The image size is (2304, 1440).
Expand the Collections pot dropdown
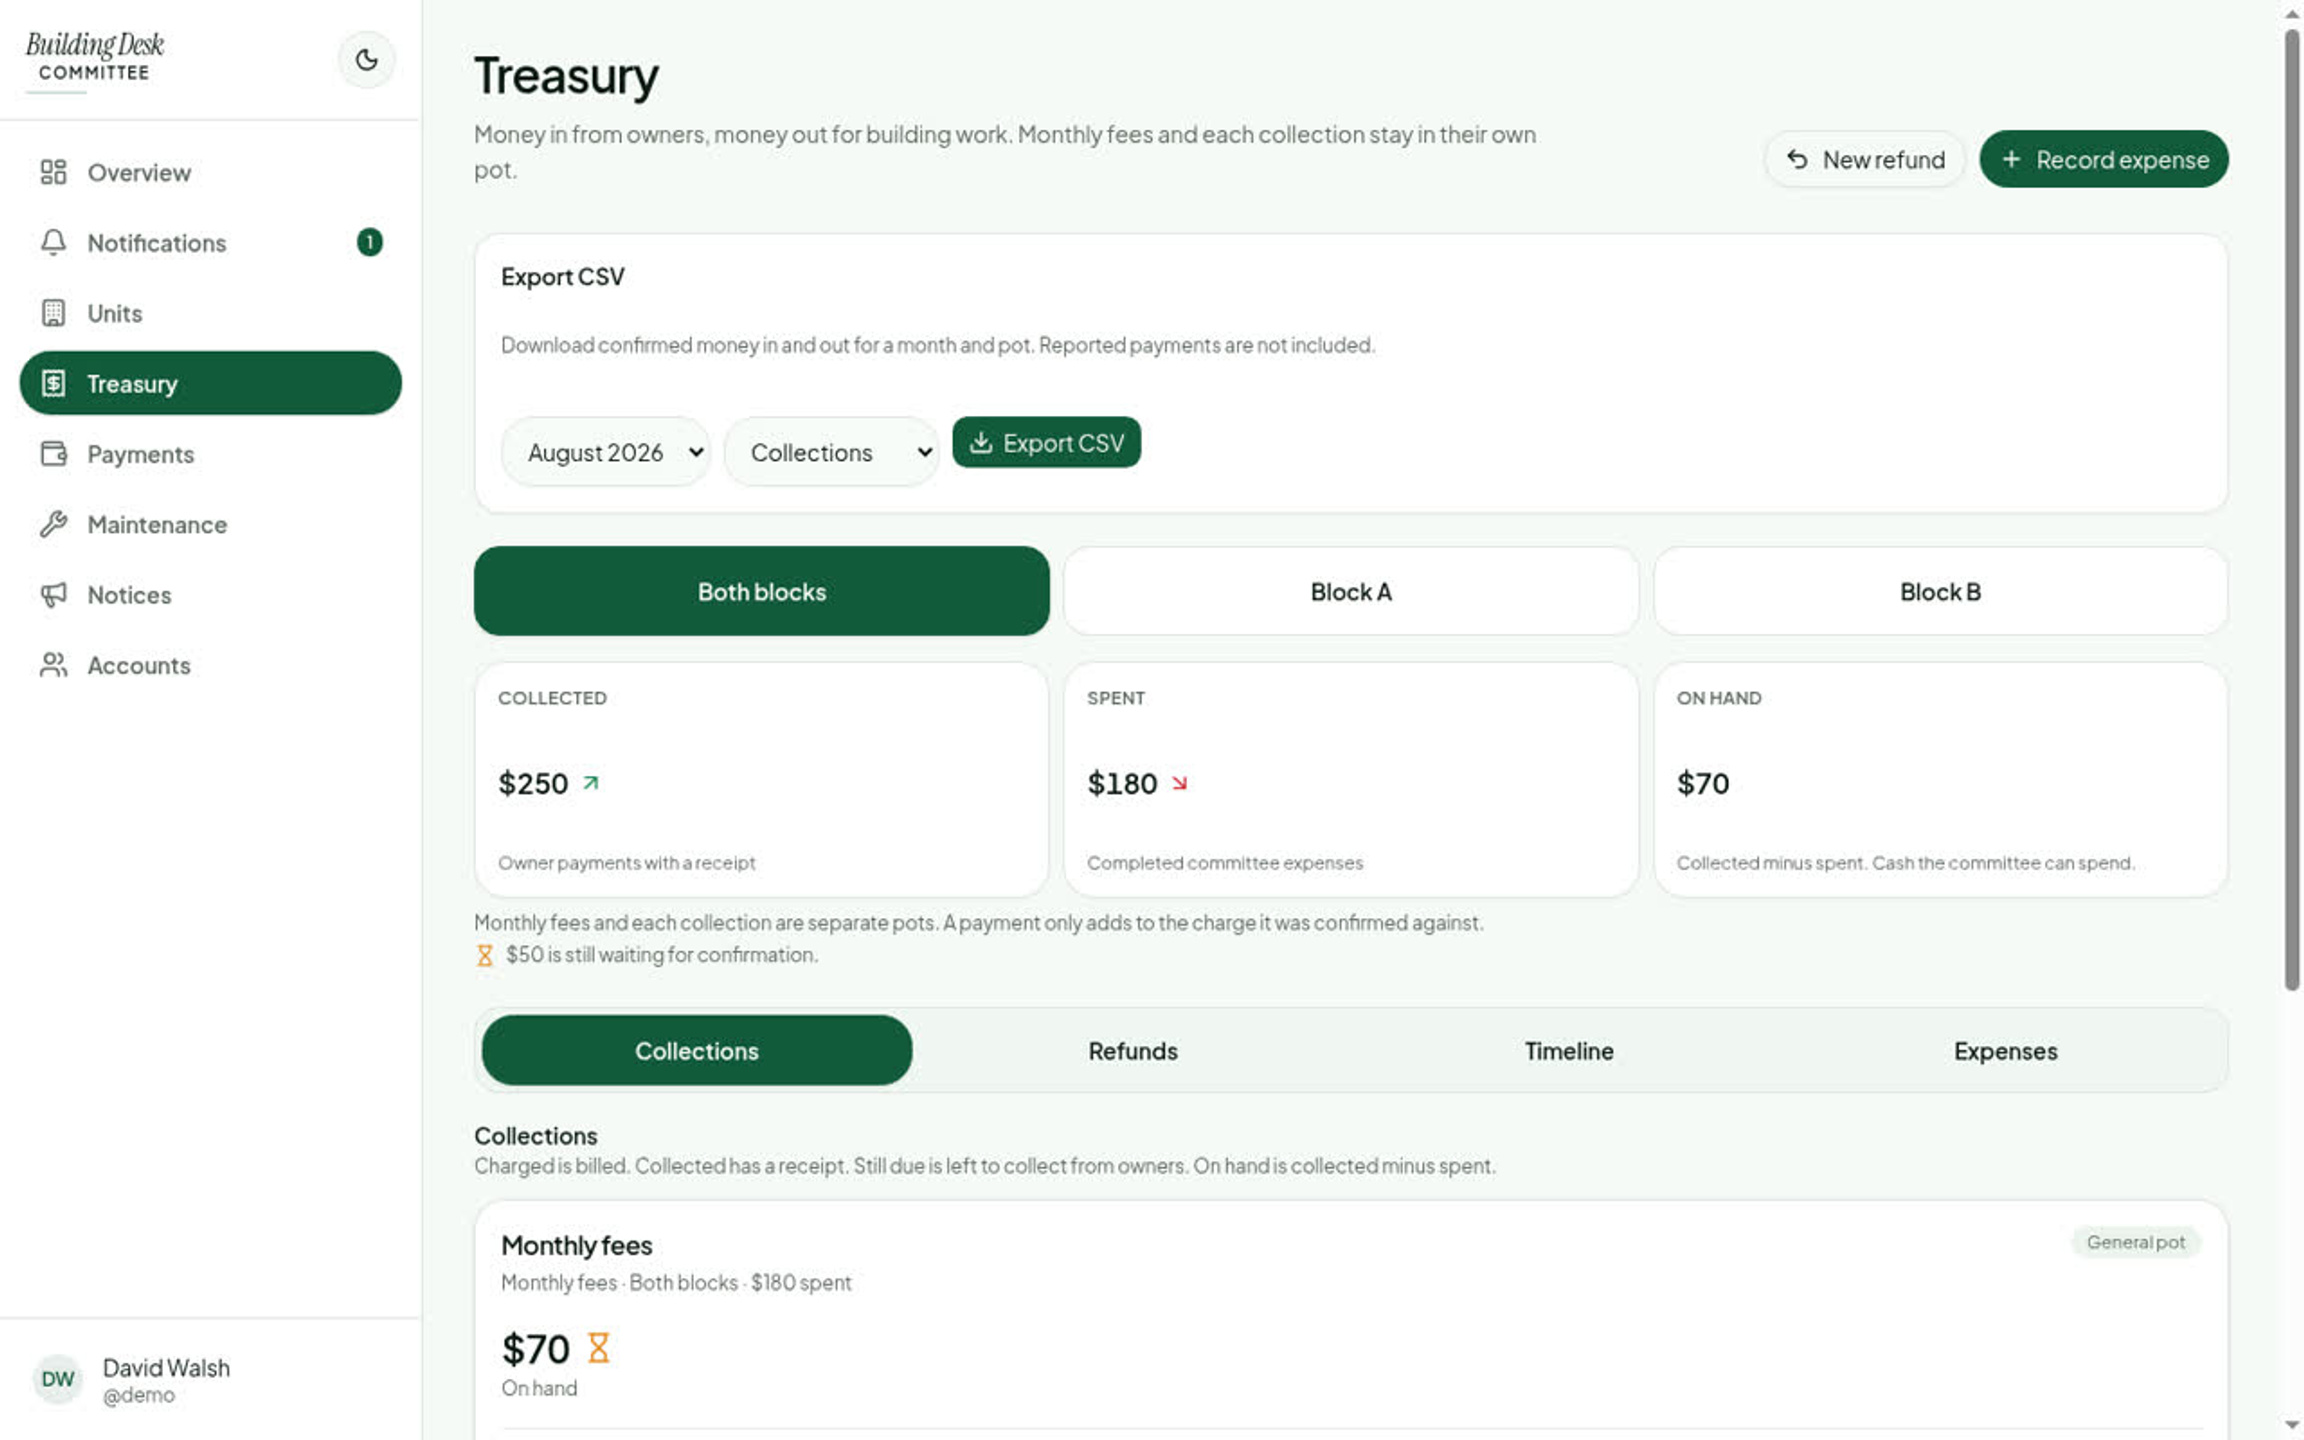coord(831,452)
